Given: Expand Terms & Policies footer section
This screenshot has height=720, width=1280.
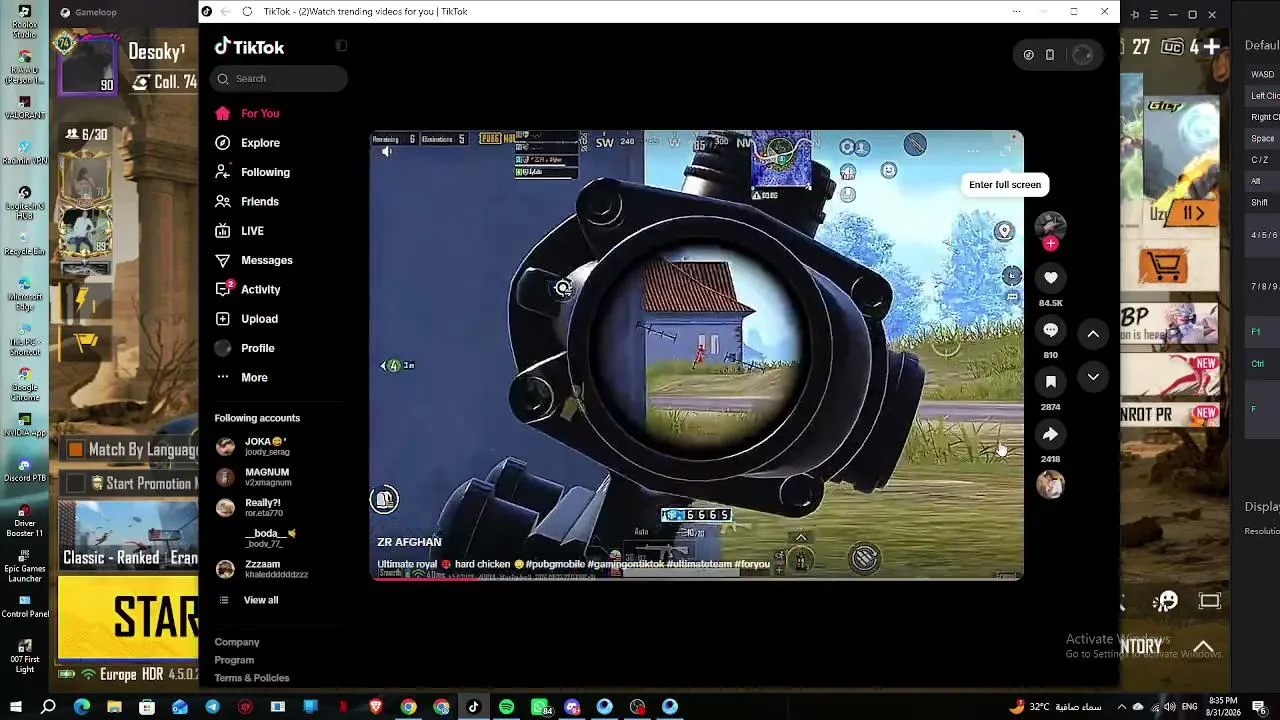Looking at the screenshot, I should (252, 678).
